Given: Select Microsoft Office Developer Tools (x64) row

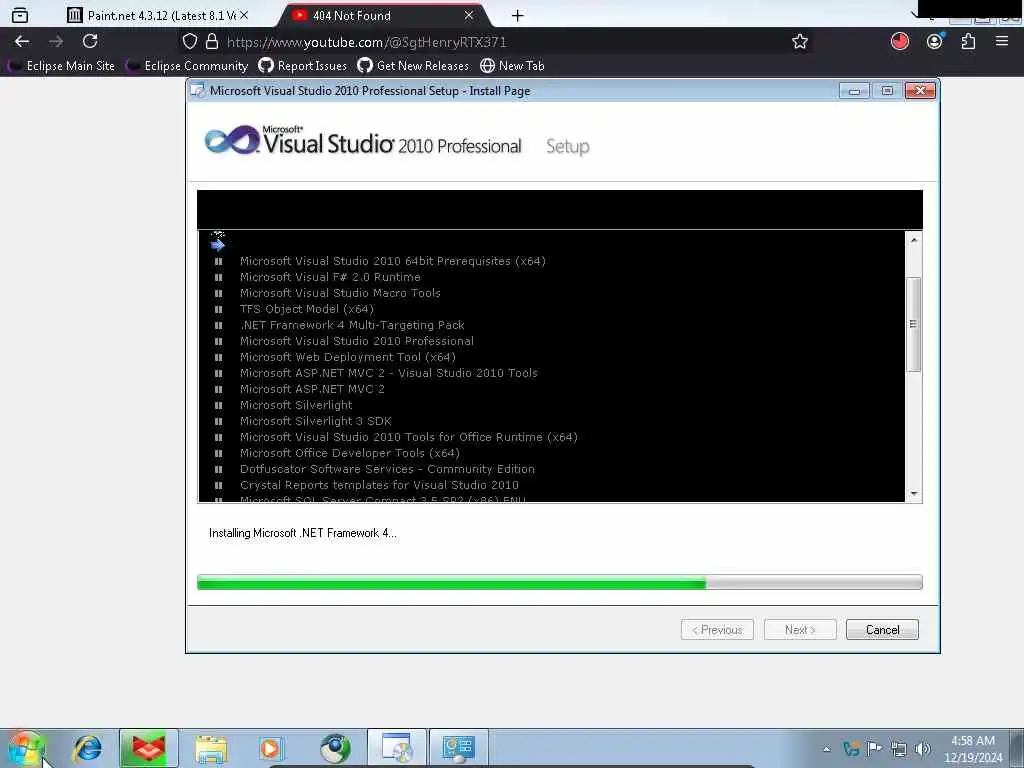Looking at the screenshot, I should point(349,453).
